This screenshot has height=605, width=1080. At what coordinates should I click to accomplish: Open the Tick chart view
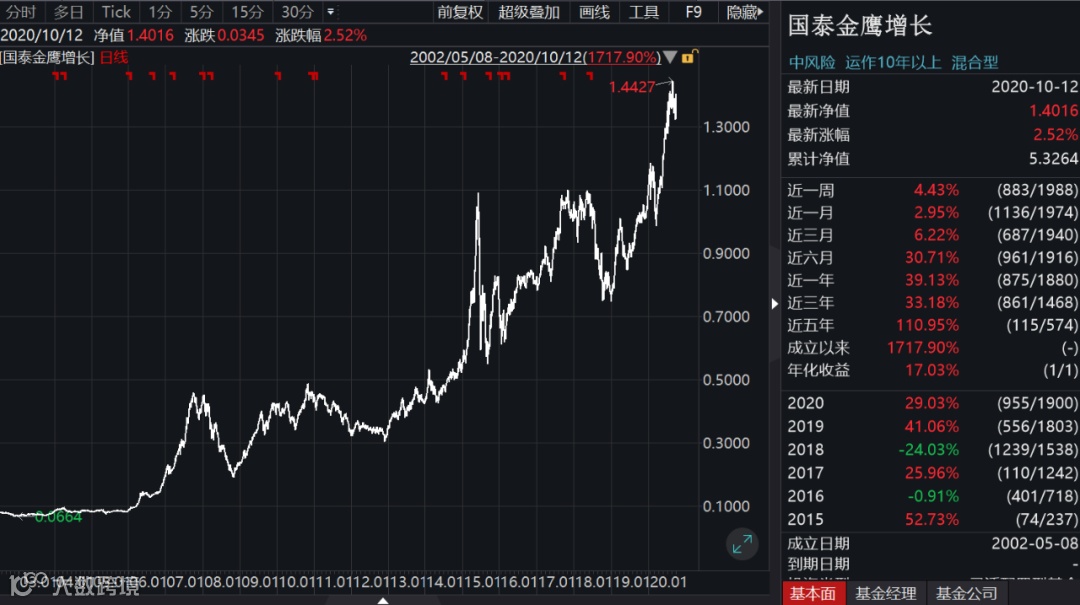116,12
